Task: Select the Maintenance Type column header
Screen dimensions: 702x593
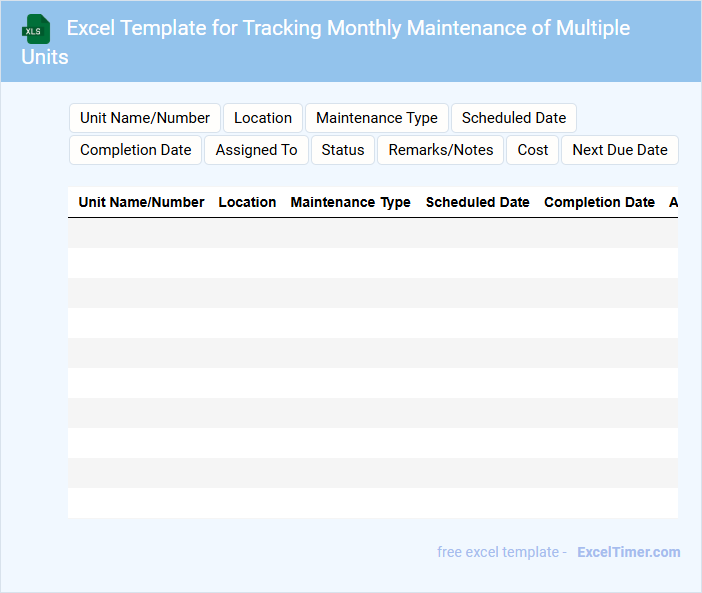Action: coord(350,202)
